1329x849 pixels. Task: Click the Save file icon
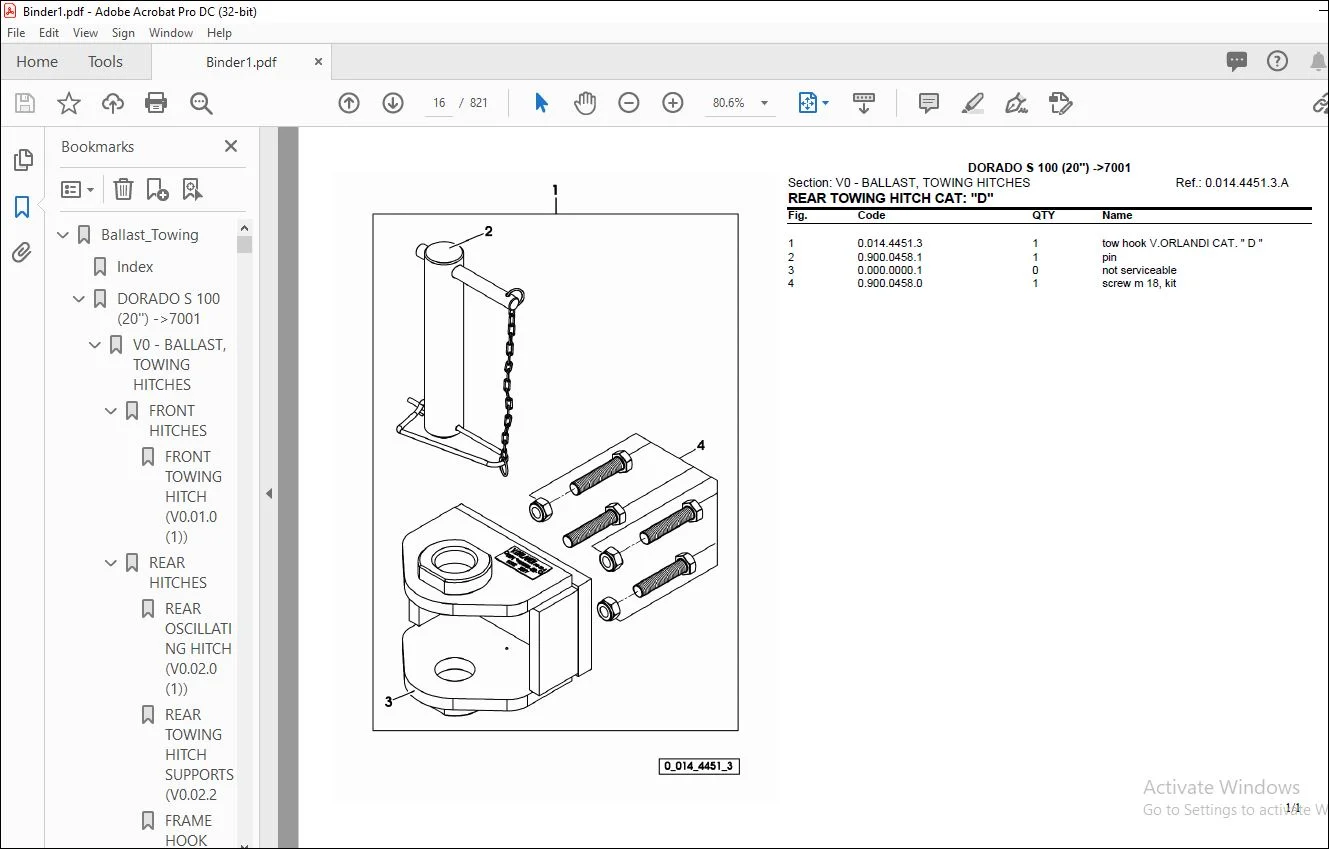tap(25, 103)
